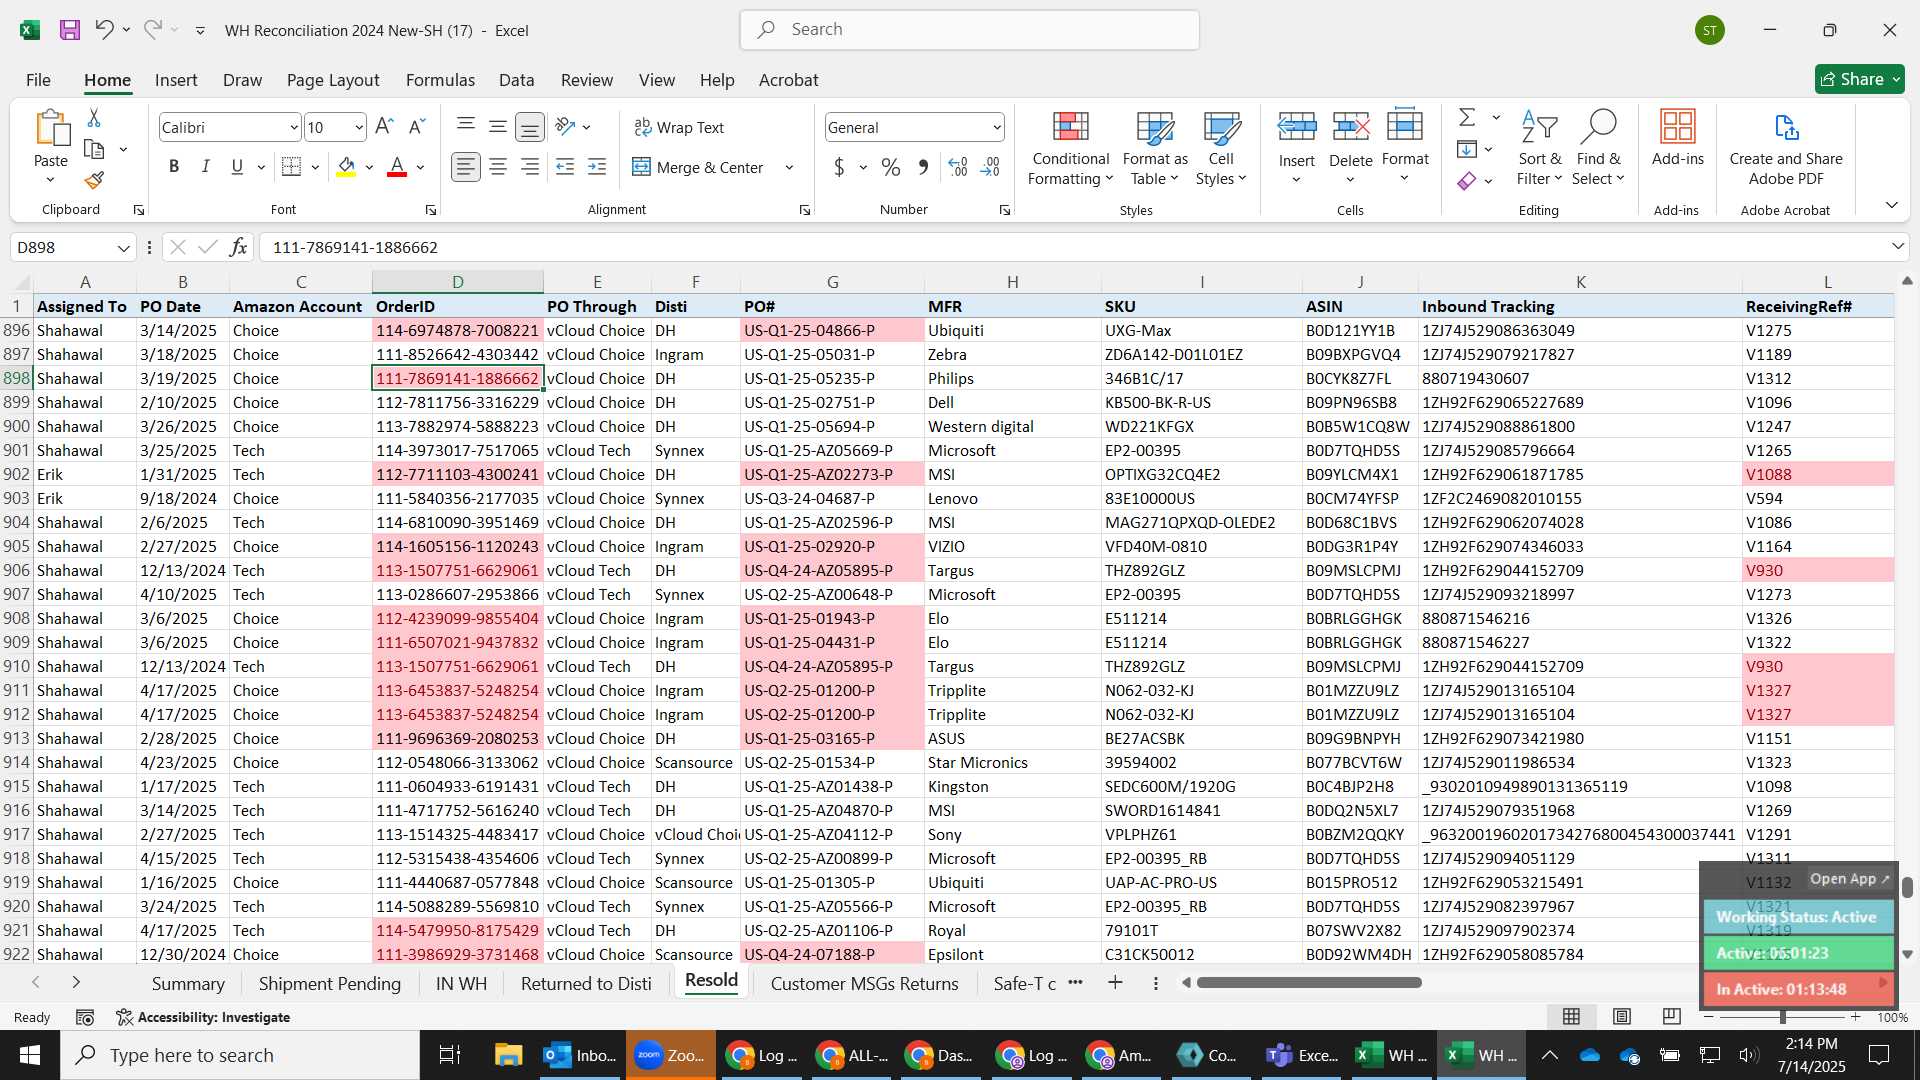Viewport: 1920px width, 1080px height.
Task: Click the Clear eraser icon
Action: point(1467,181)
